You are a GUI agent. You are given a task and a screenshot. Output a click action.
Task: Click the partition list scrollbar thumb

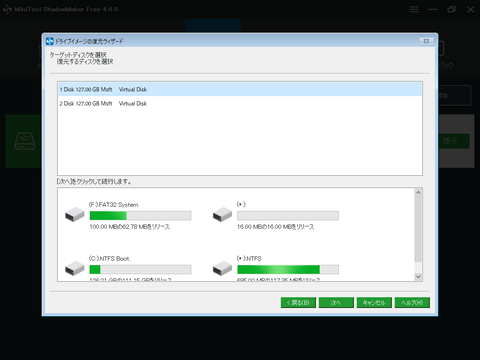(418, 229)
